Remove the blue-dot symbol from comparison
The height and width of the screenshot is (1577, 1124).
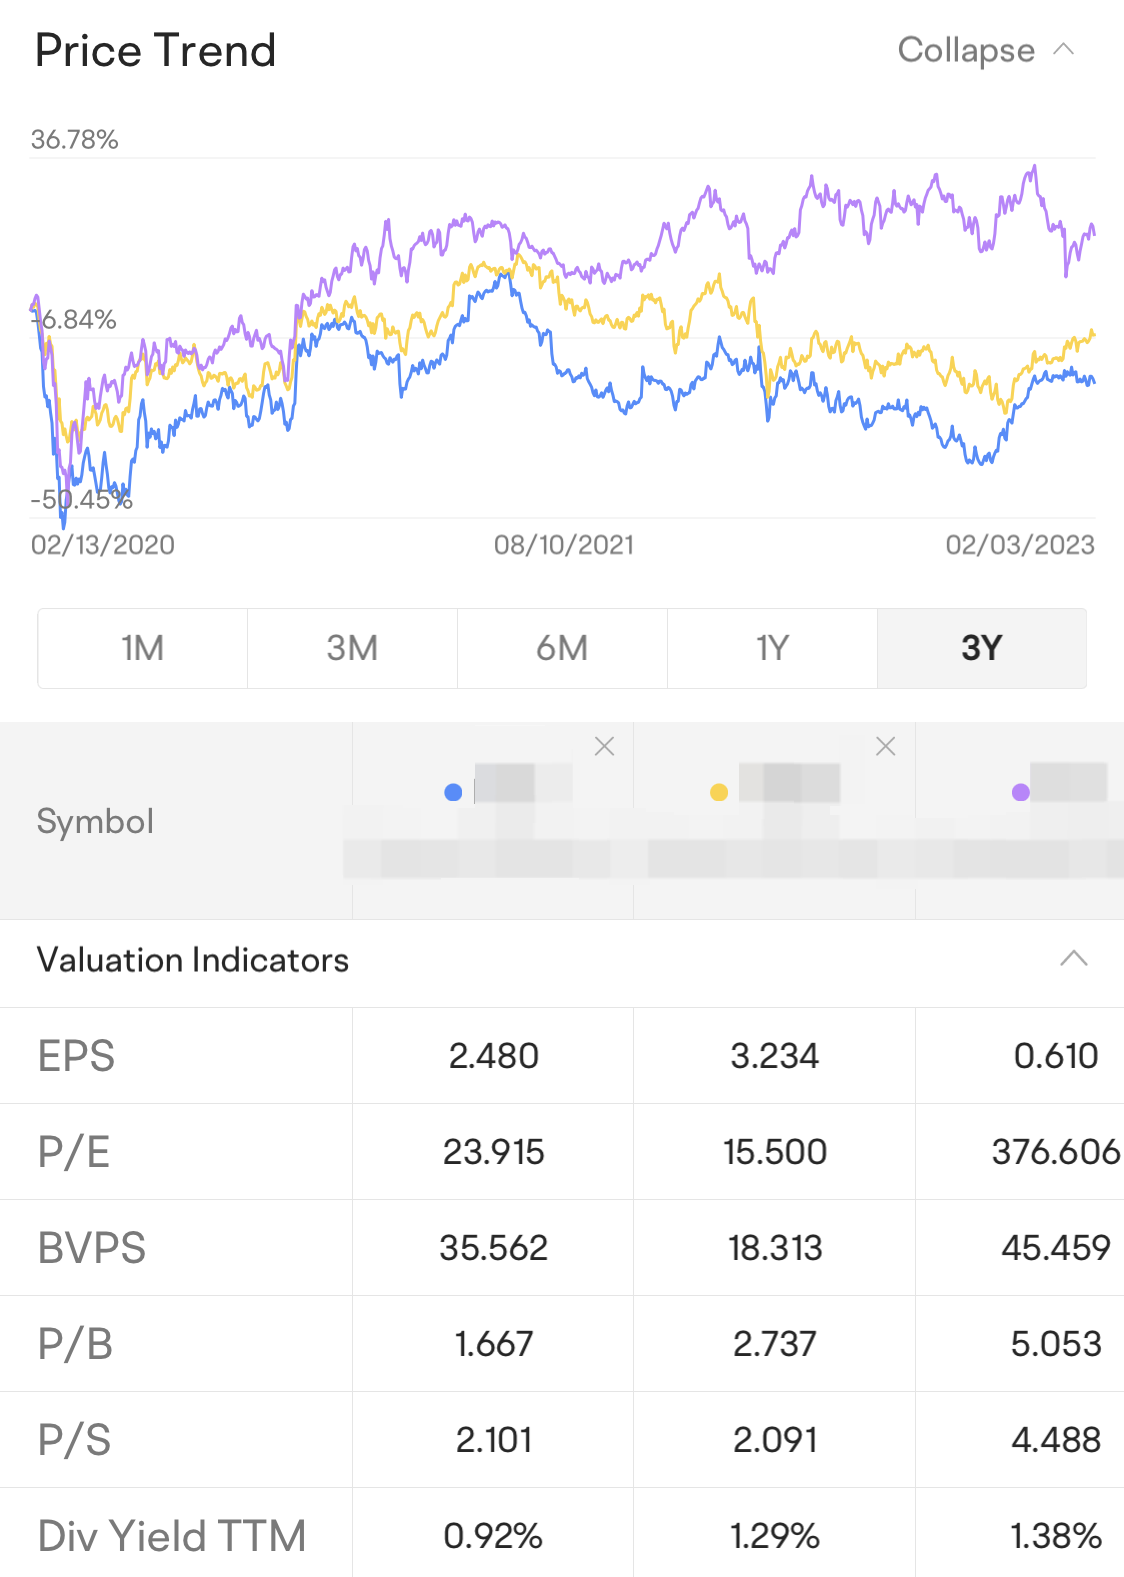pos(604,746)
